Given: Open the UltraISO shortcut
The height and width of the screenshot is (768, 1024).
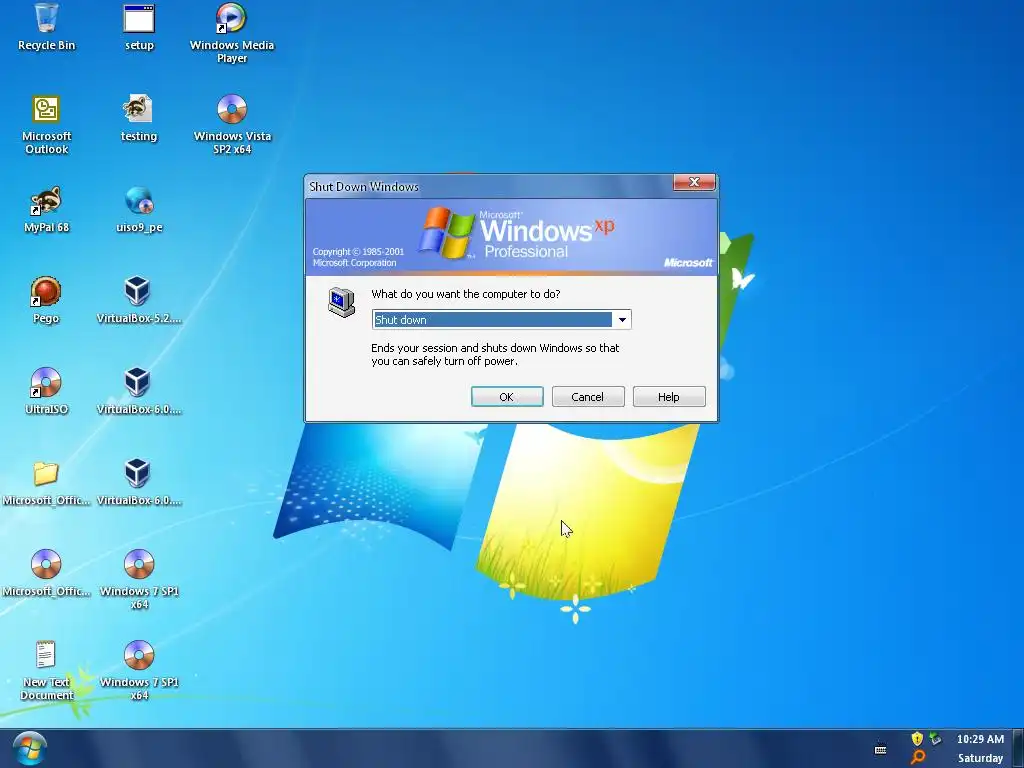Looking at the screenshot, I should click(46, 391).
